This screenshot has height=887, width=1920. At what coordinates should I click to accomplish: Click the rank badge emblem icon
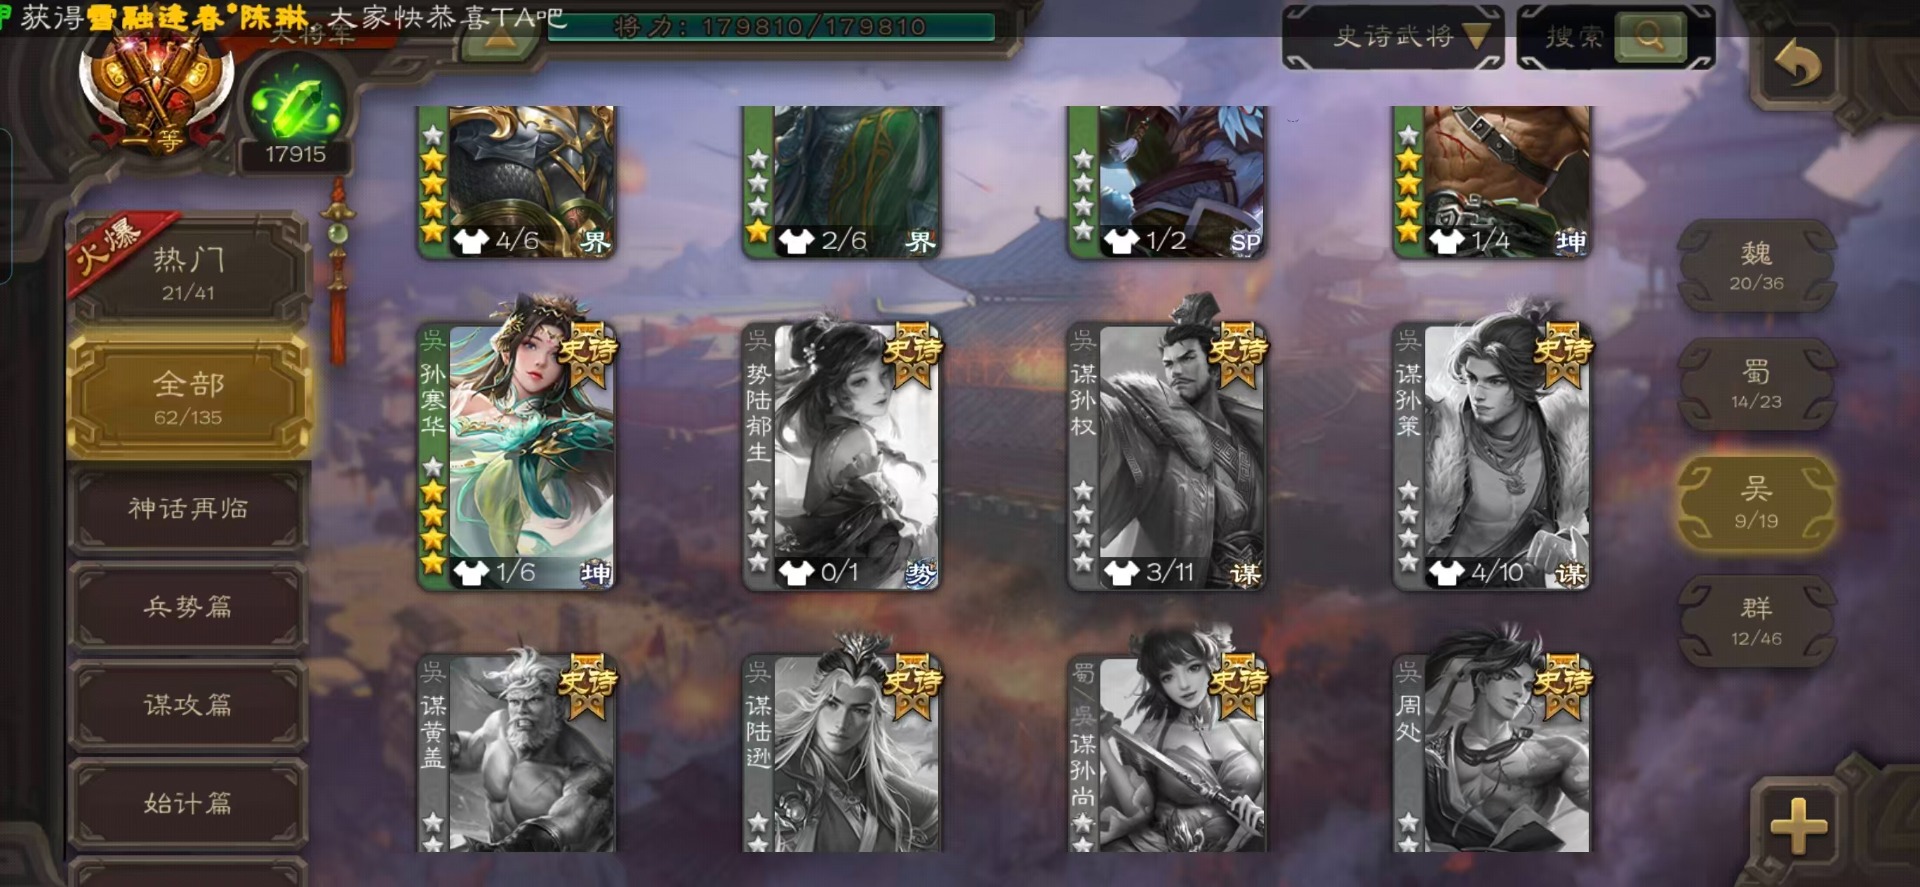point(159,95)
